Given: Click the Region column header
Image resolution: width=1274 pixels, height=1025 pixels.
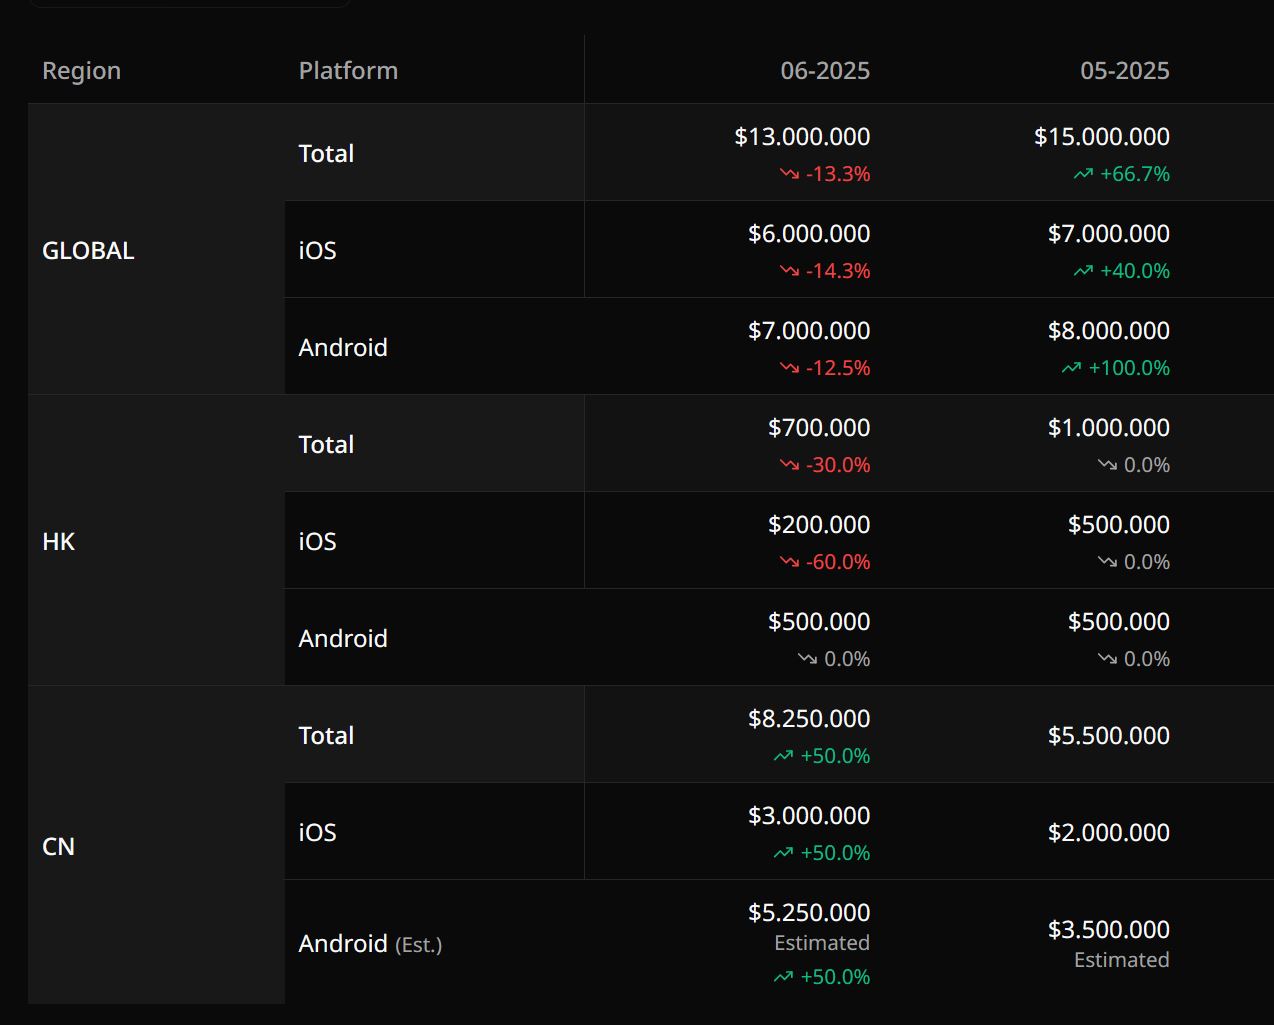Looking at the screenshot, I should pos(81,71).
